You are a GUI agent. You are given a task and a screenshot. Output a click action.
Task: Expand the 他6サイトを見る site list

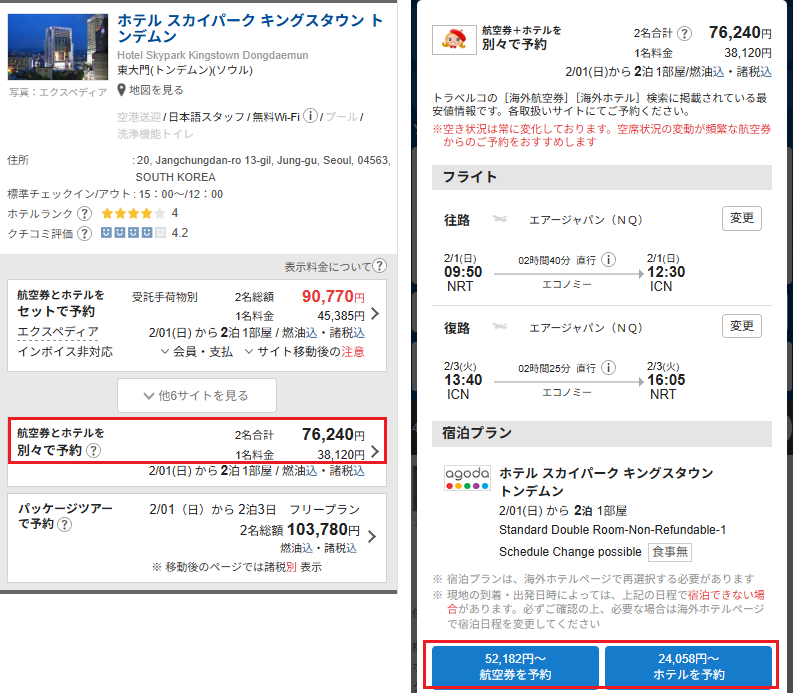pyautogui.click(x=196, y=396)
